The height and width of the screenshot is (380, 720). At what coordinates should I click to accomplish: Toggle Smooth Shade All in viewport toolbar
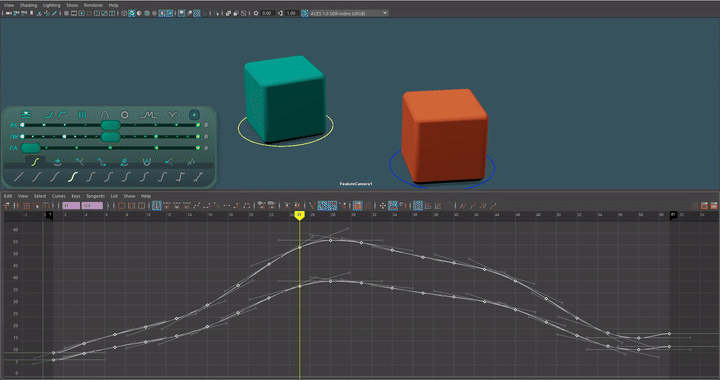(x=132, y=13)
